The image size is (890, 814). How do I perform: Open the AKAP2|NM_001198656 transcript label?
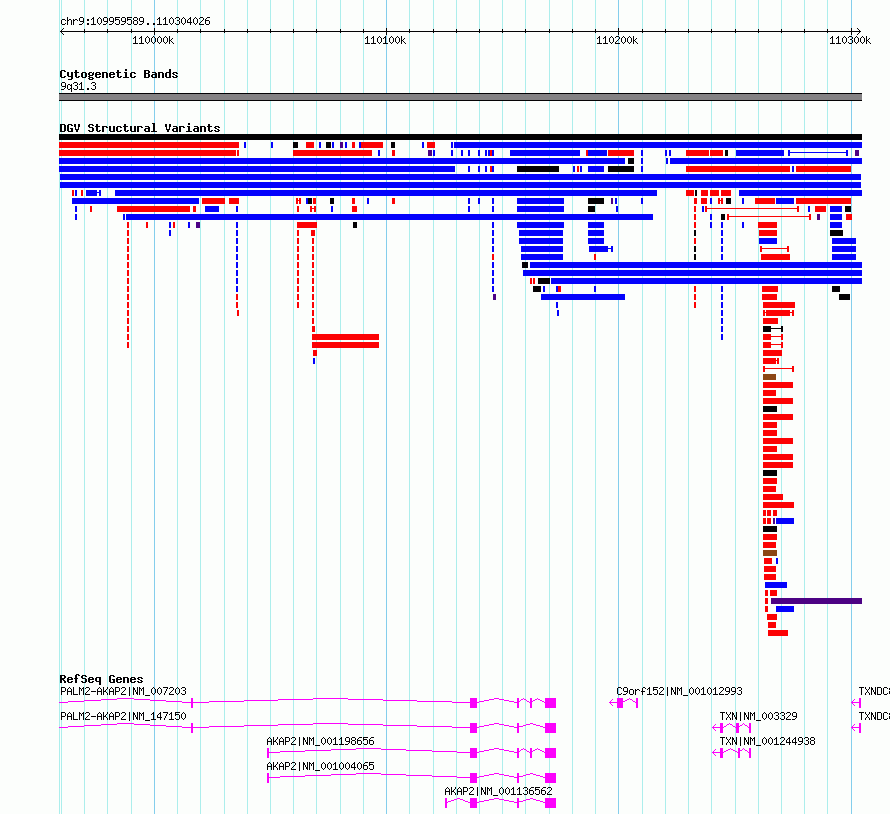320,741
